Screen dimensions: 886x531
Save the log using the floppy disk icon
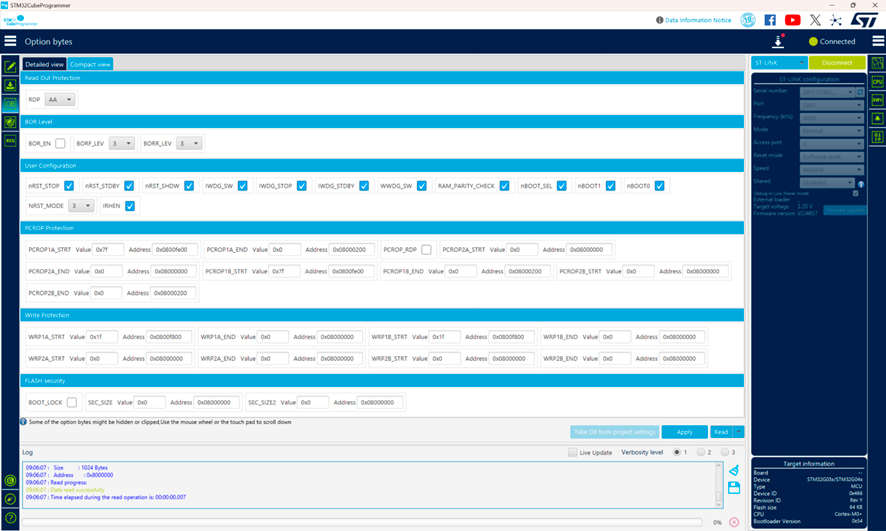coord(734,487)
